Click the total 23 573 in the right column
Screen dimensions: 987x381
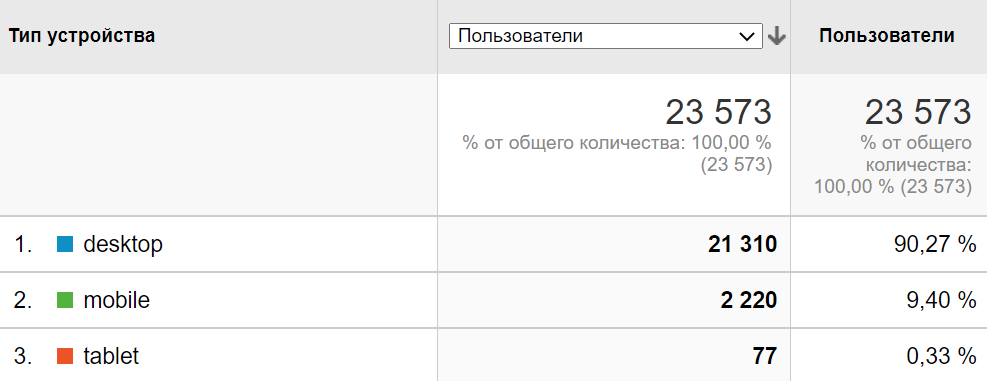[918, 112]
